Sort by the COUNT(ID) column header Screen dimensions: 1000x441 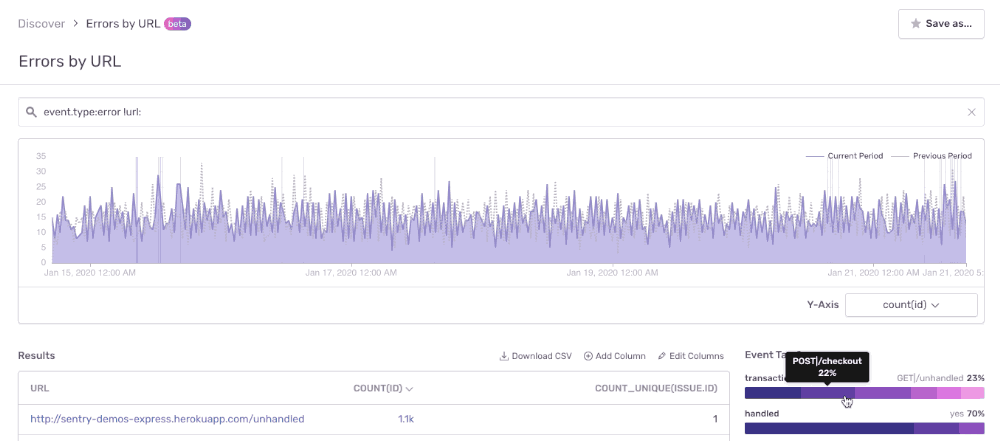pyautogui.click(x=383, y=388)
